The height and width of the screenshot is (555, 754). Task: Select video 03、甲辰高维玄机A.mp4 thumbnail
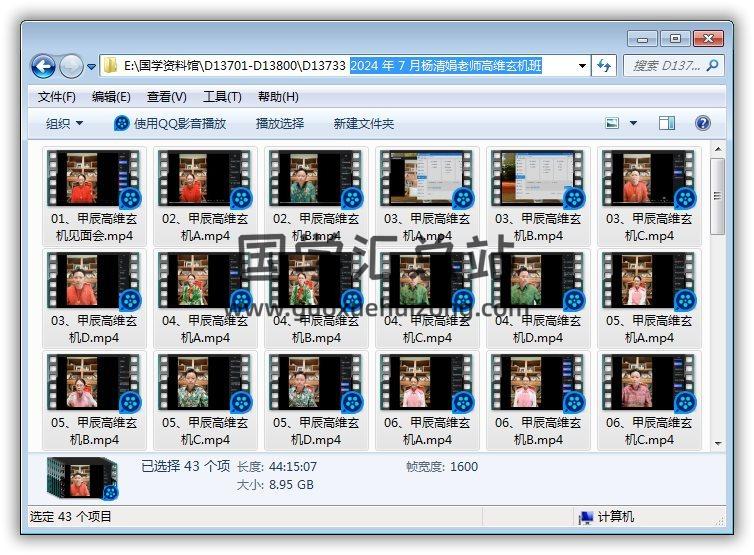click(x=427, y=178)
